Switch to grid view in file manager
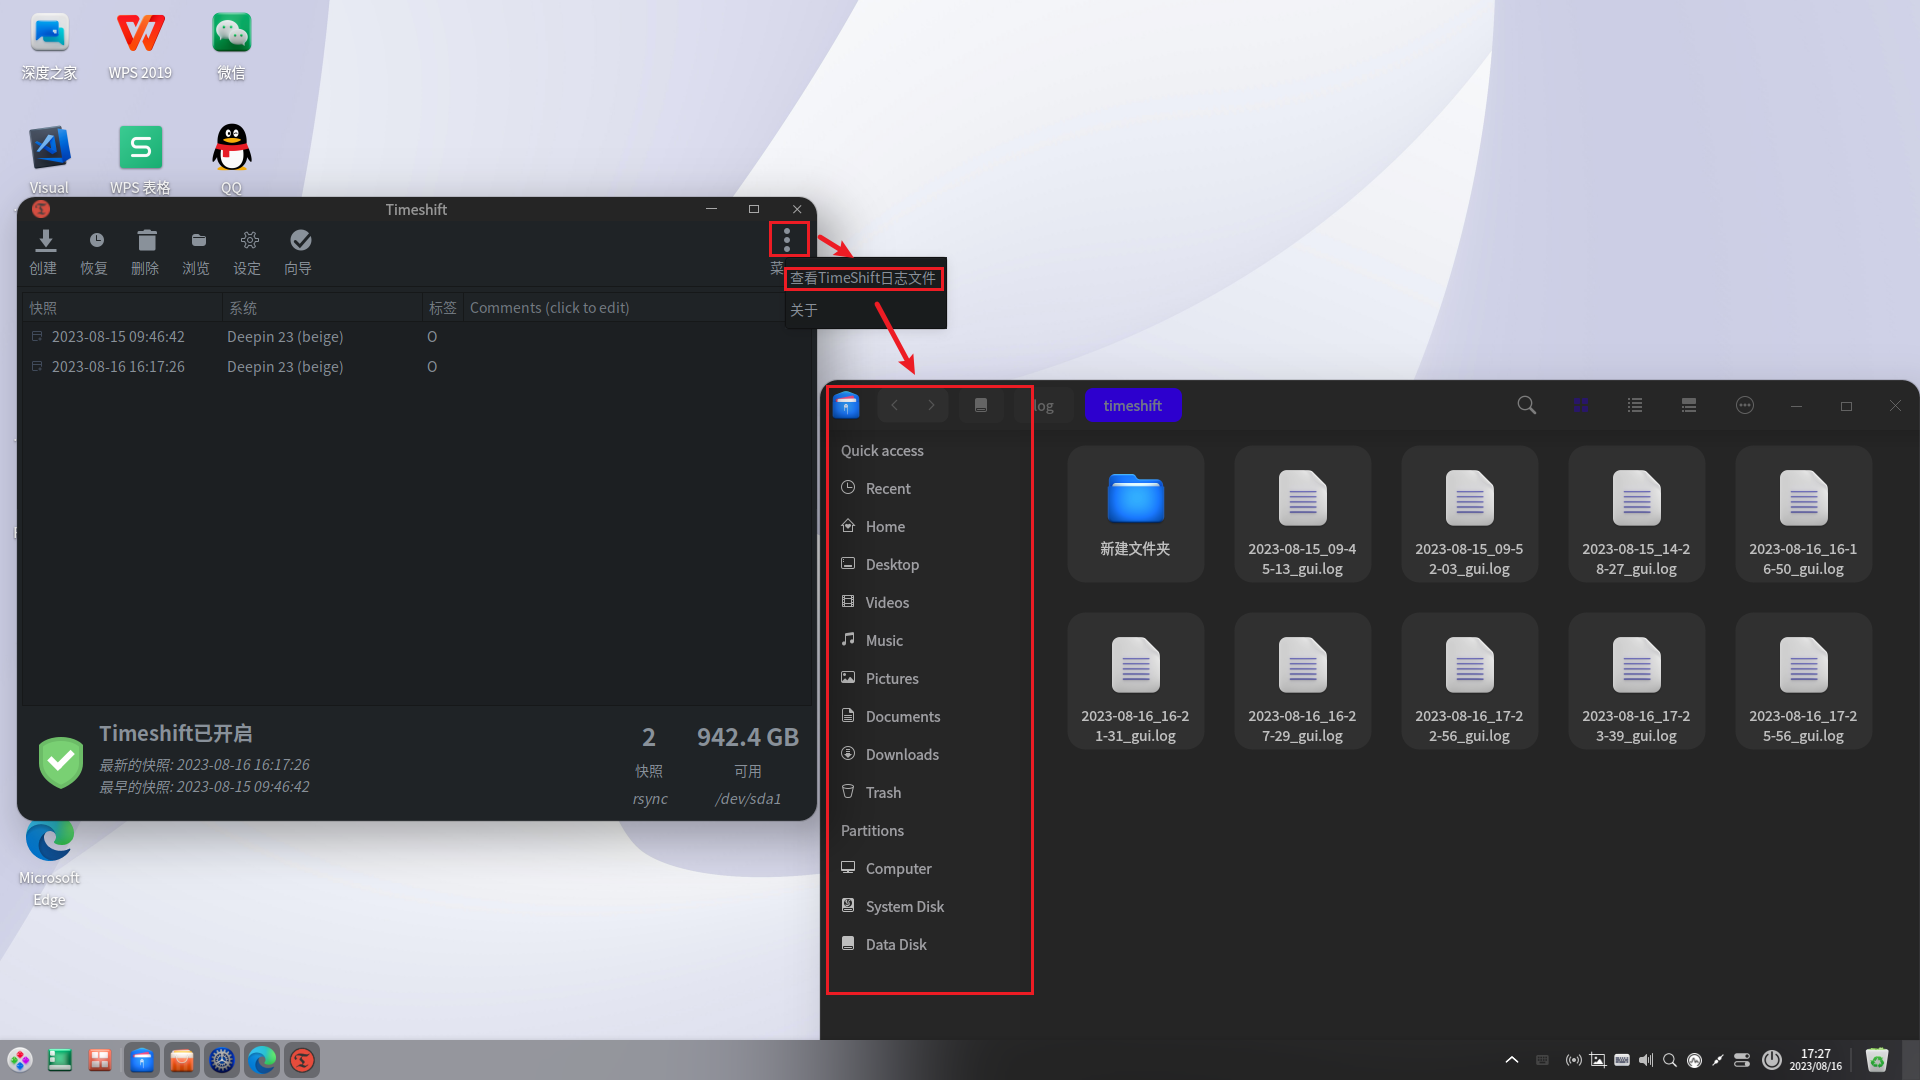 (1580, 405)
